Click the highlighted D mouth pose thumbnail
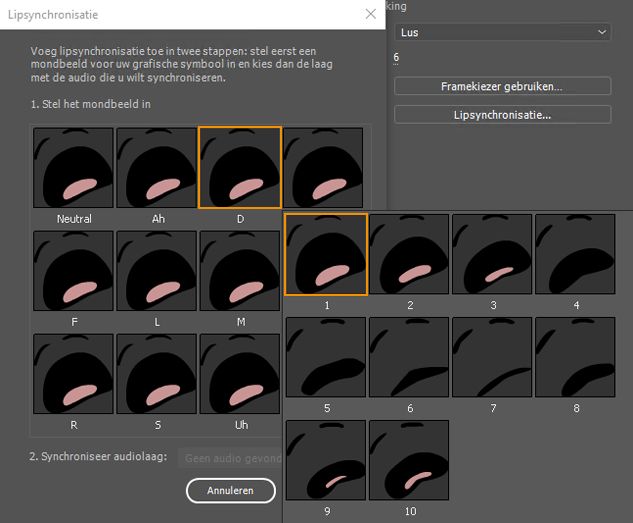633x523 pixels. [x=240, y=167]
